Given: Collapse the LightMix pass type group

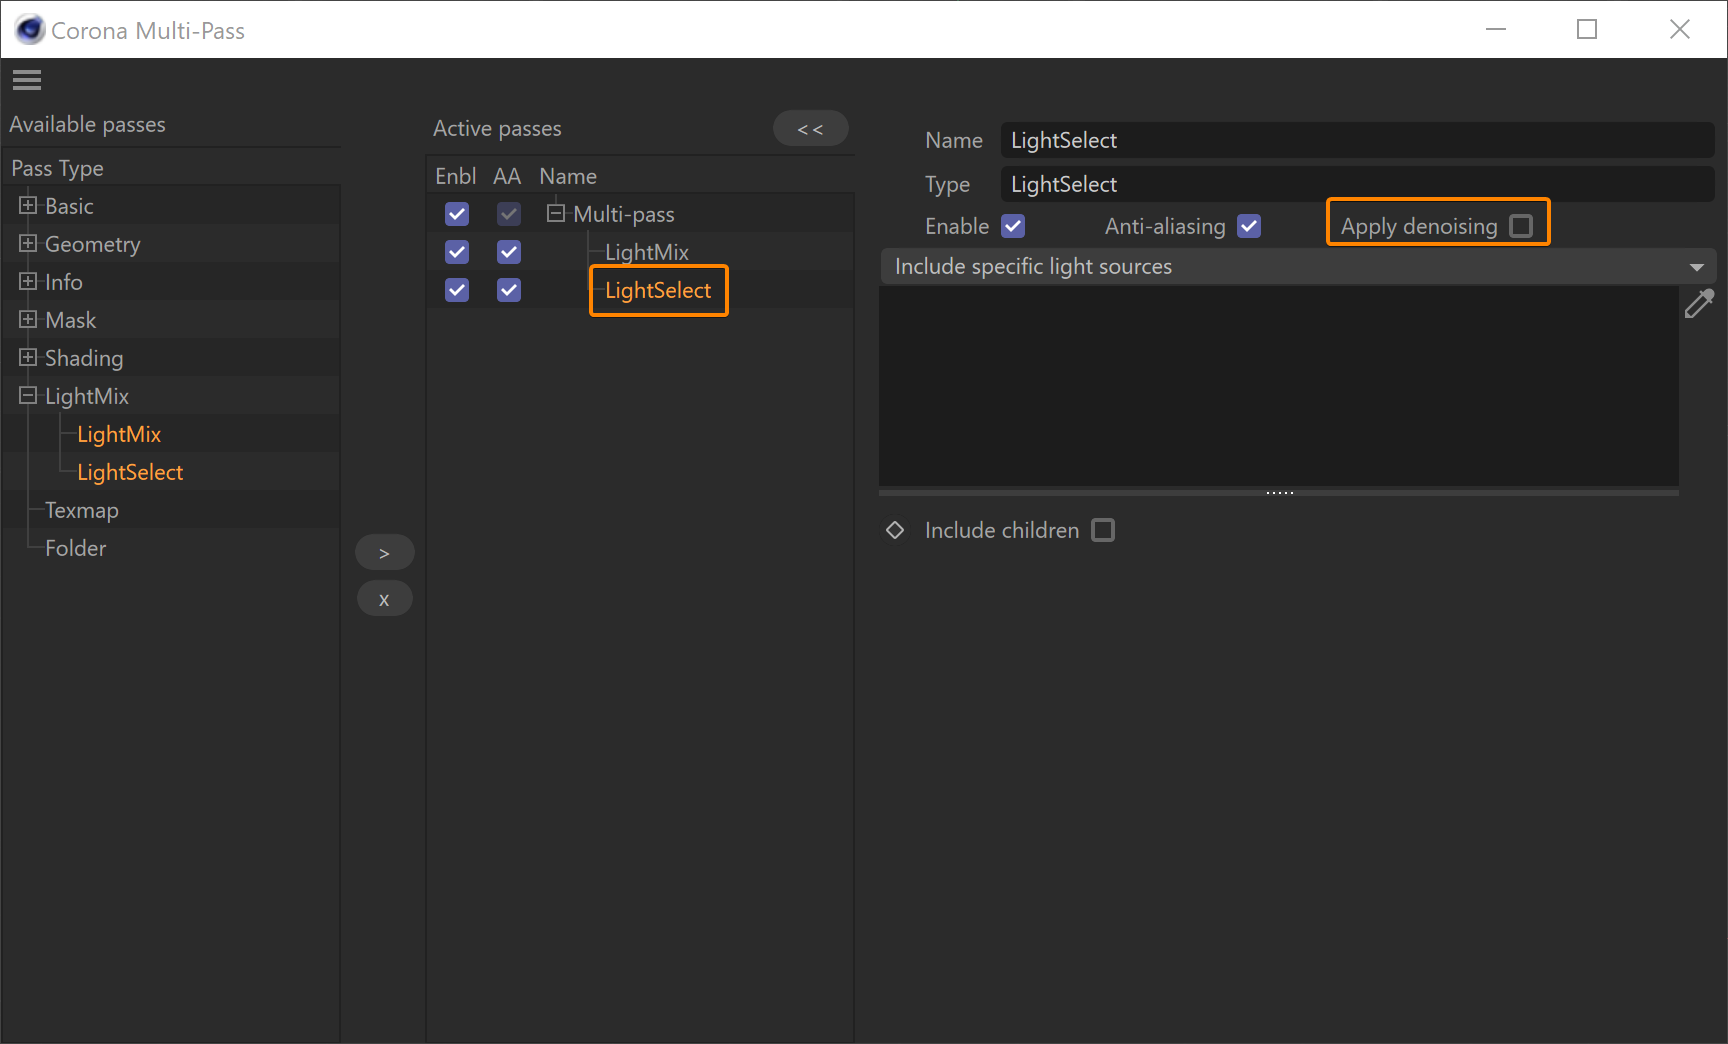Looking at the screenshot, I should point(28,395).
